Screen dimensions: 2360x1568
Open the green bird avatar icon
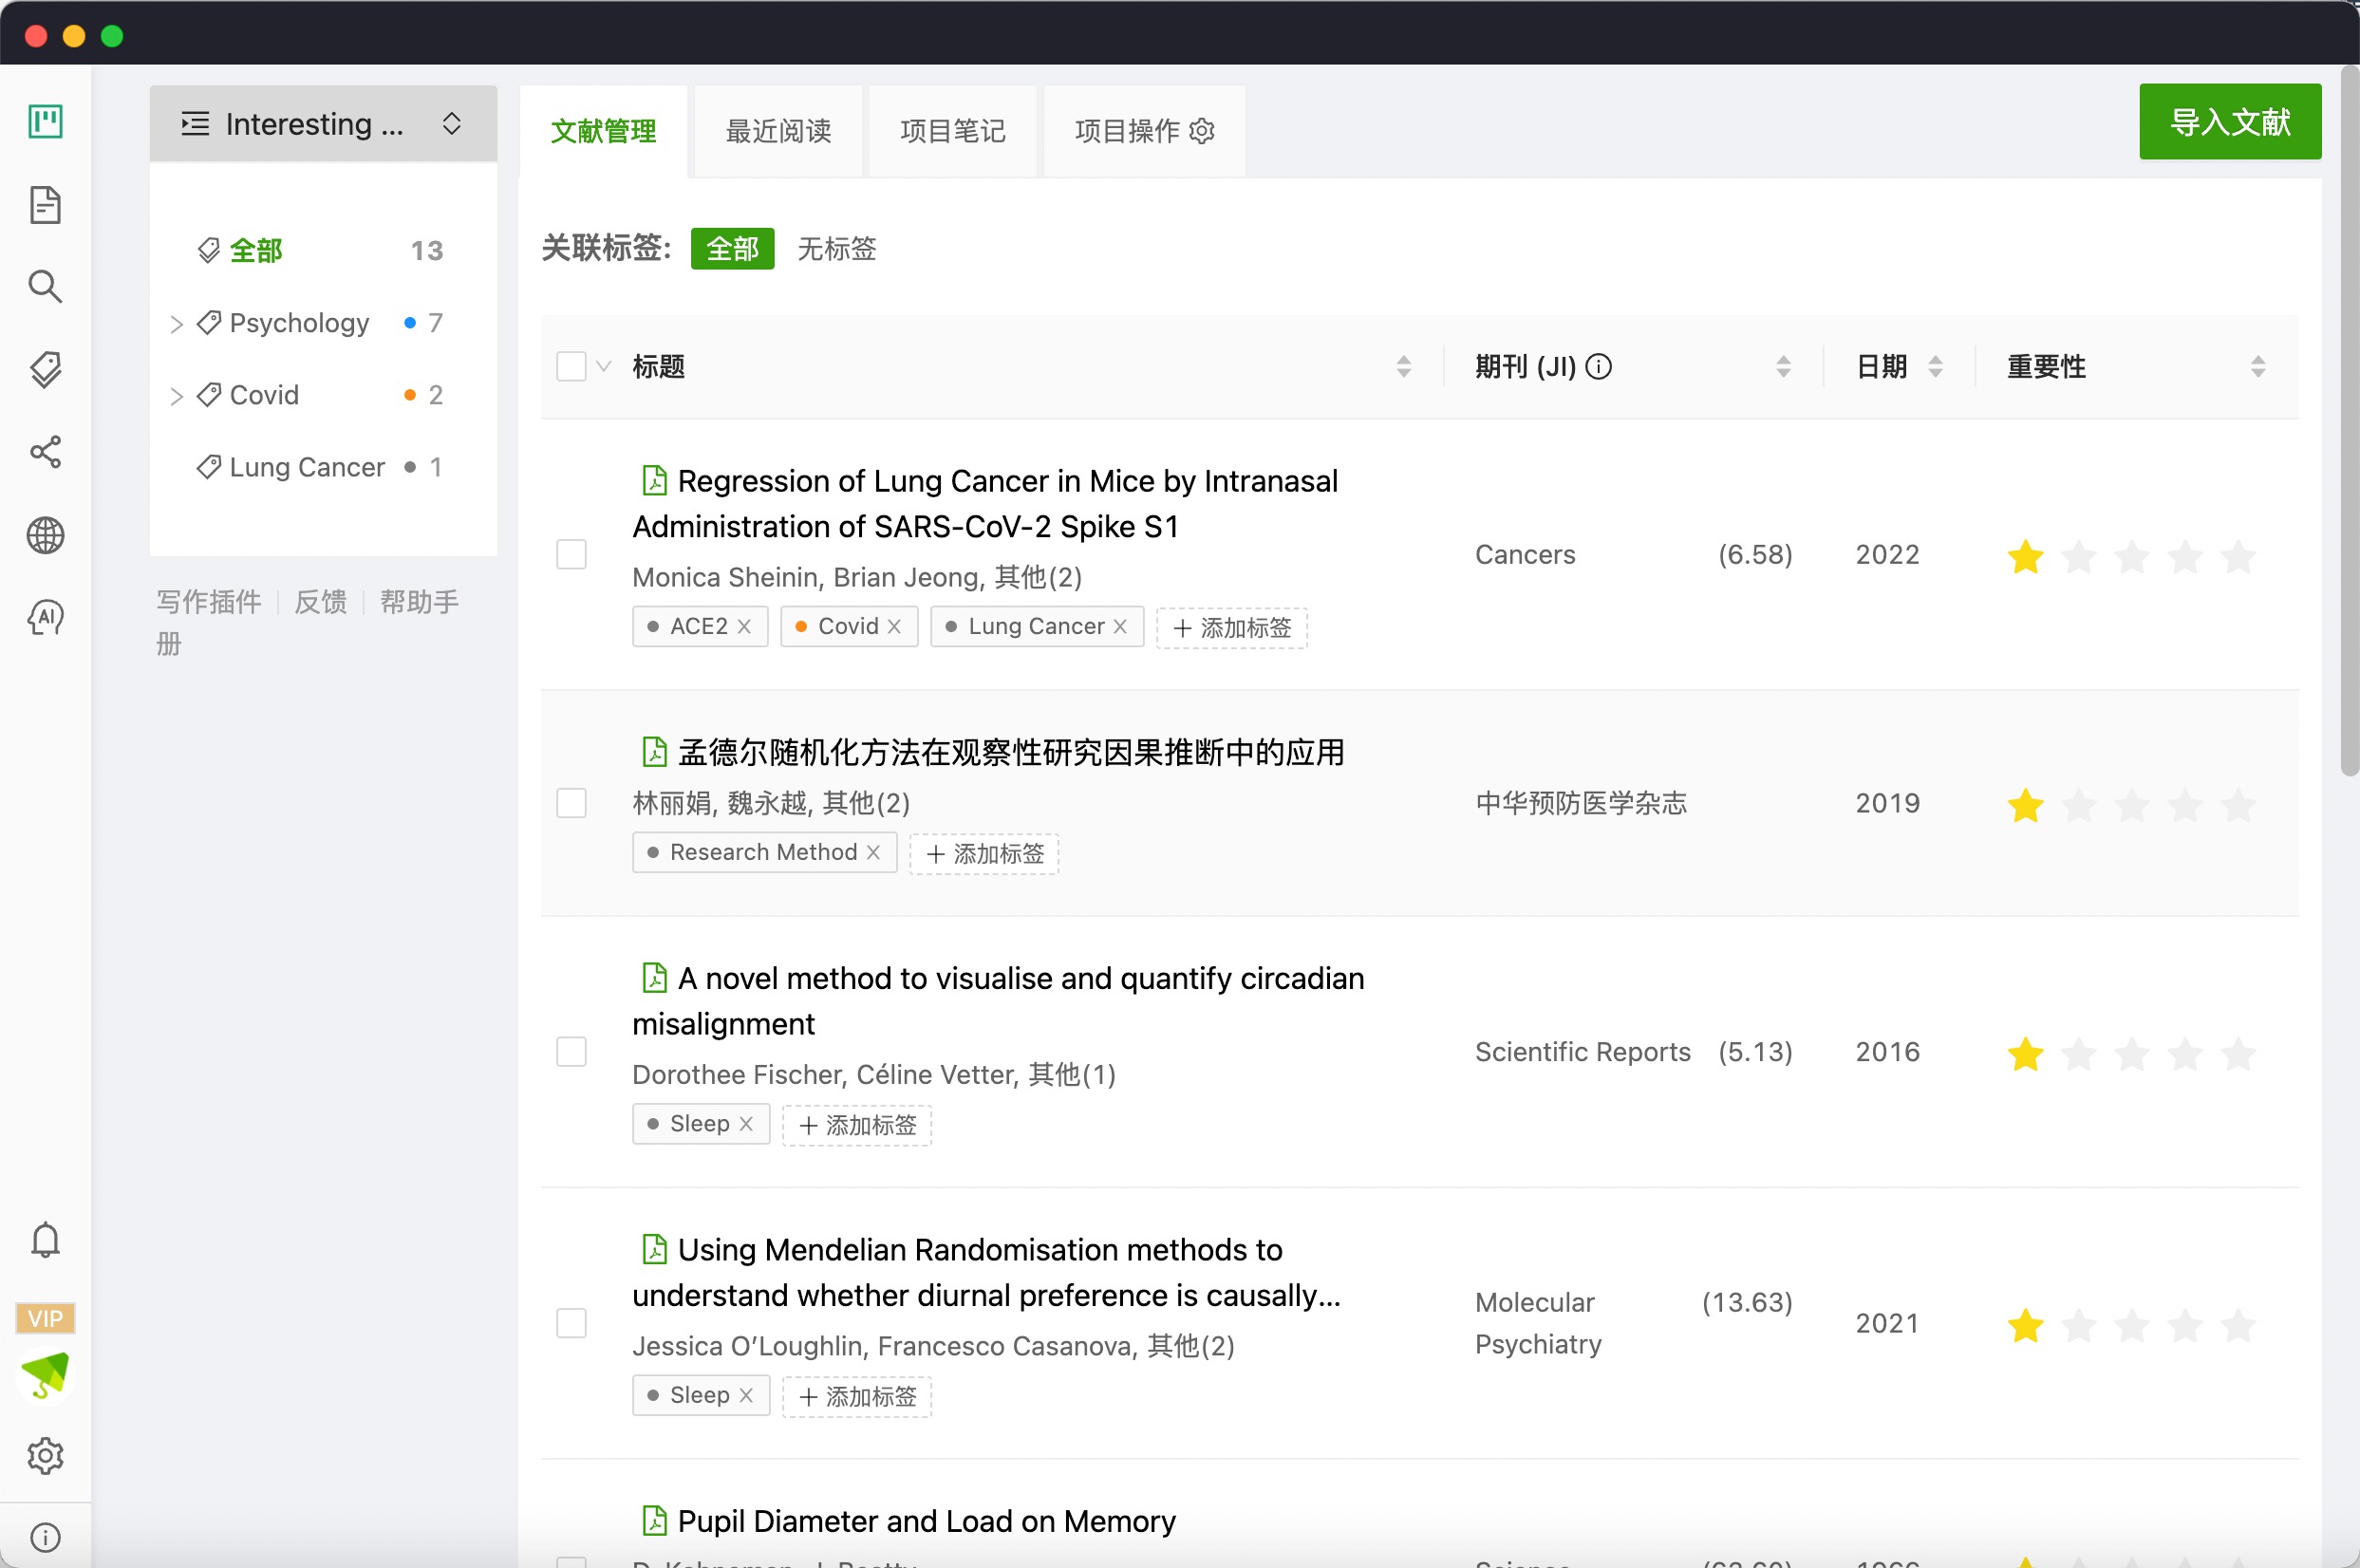point(45,1376)
